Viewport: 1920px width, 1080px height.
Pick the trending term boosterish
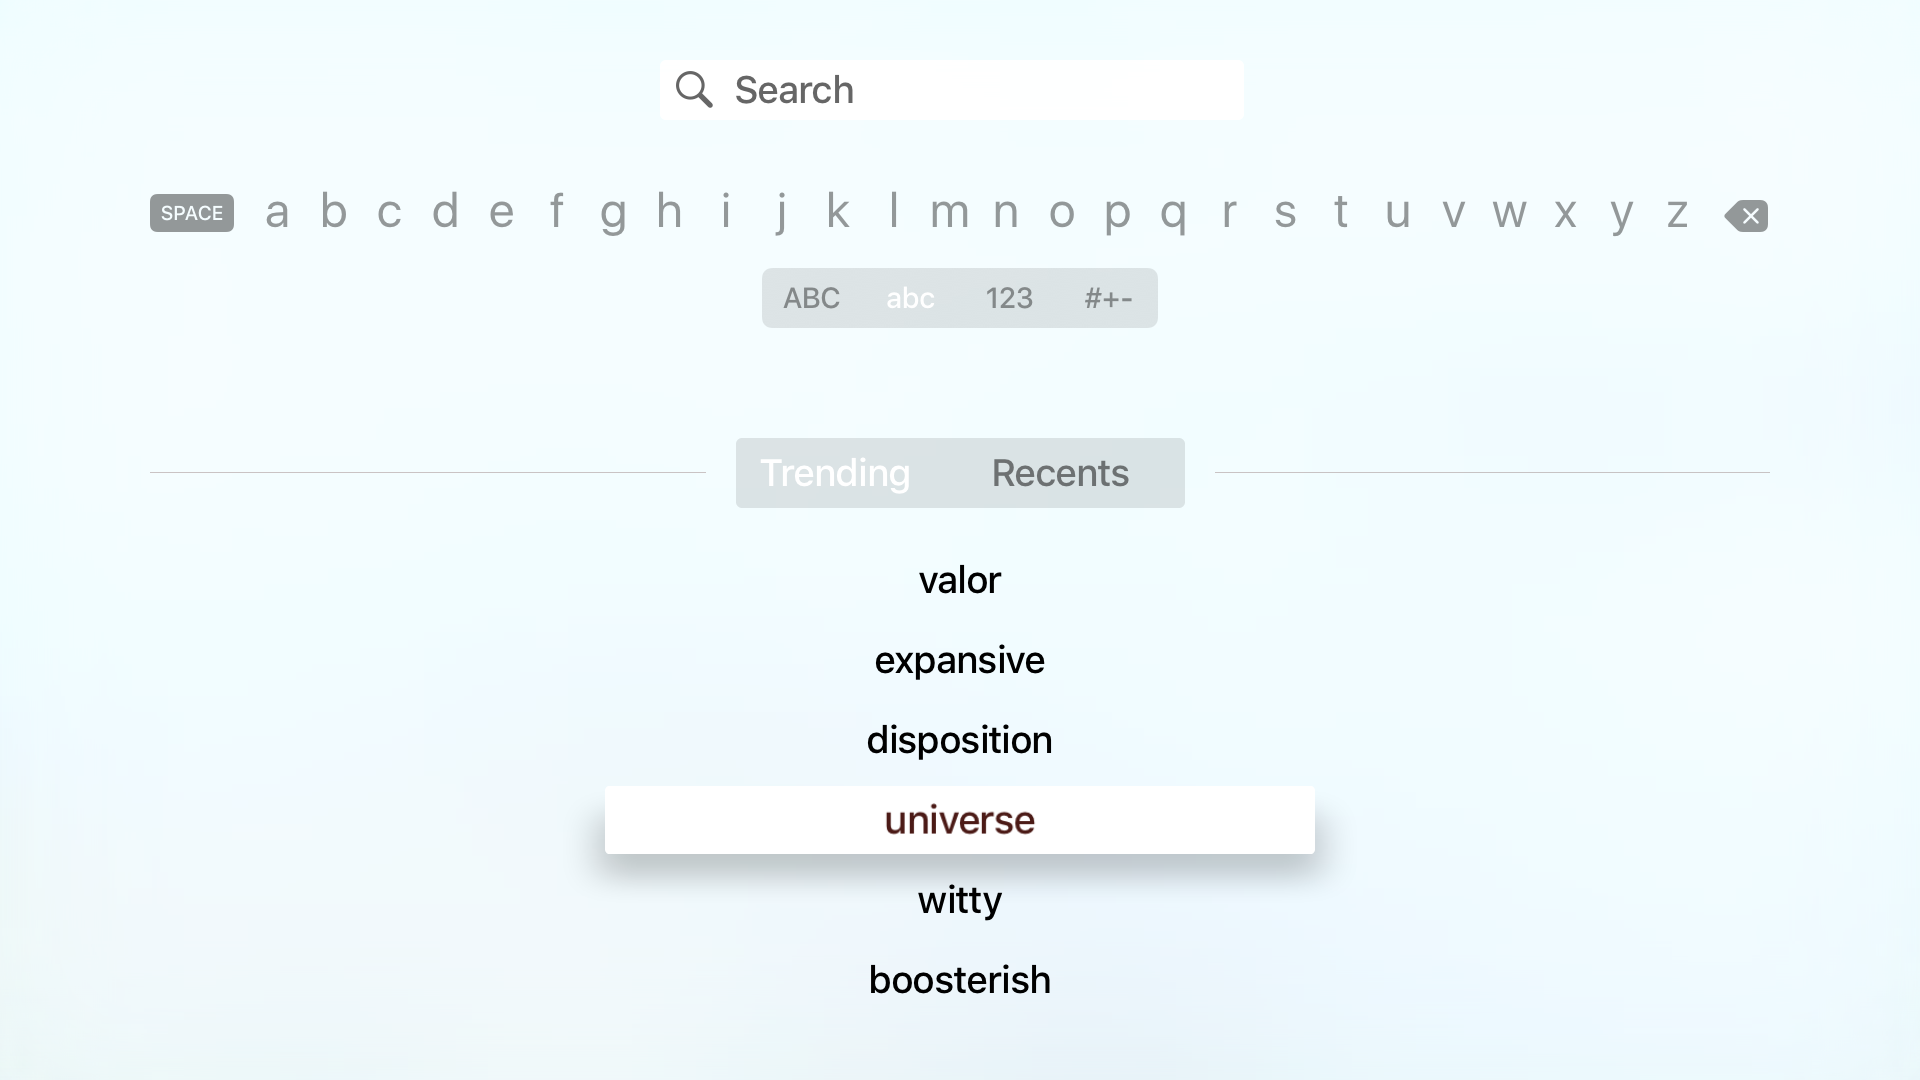pos(959,979)
